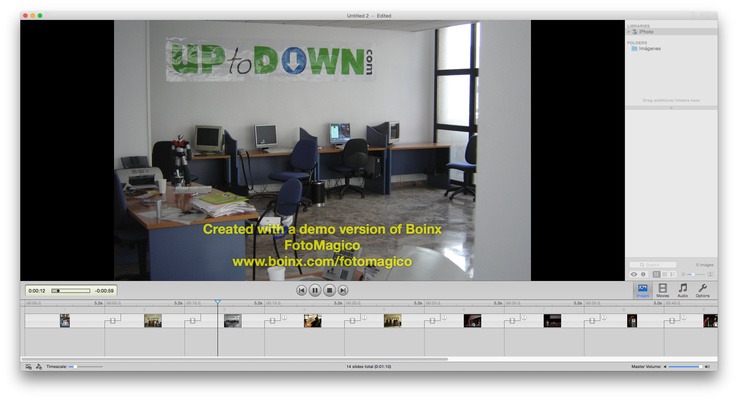Screen dimensions: 738x400
Task: Click the volume-max speaker icon
Action: tap(707, 367)
